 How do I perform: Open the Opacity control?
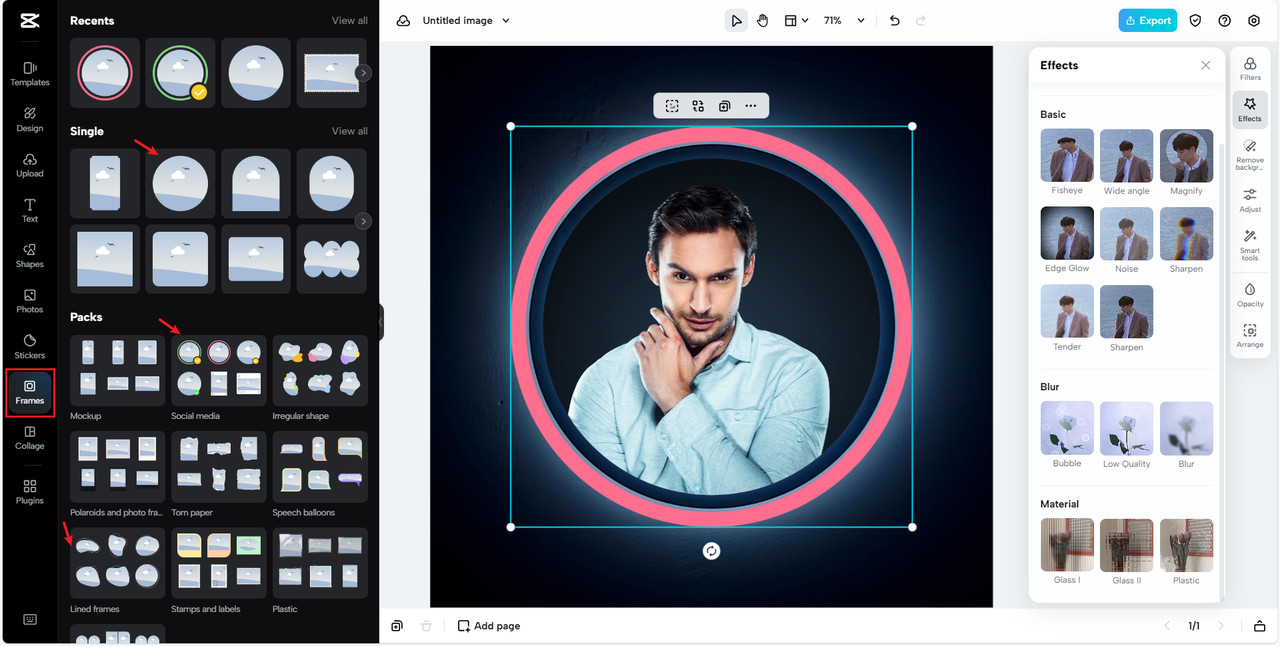[x=1250, y=295]
